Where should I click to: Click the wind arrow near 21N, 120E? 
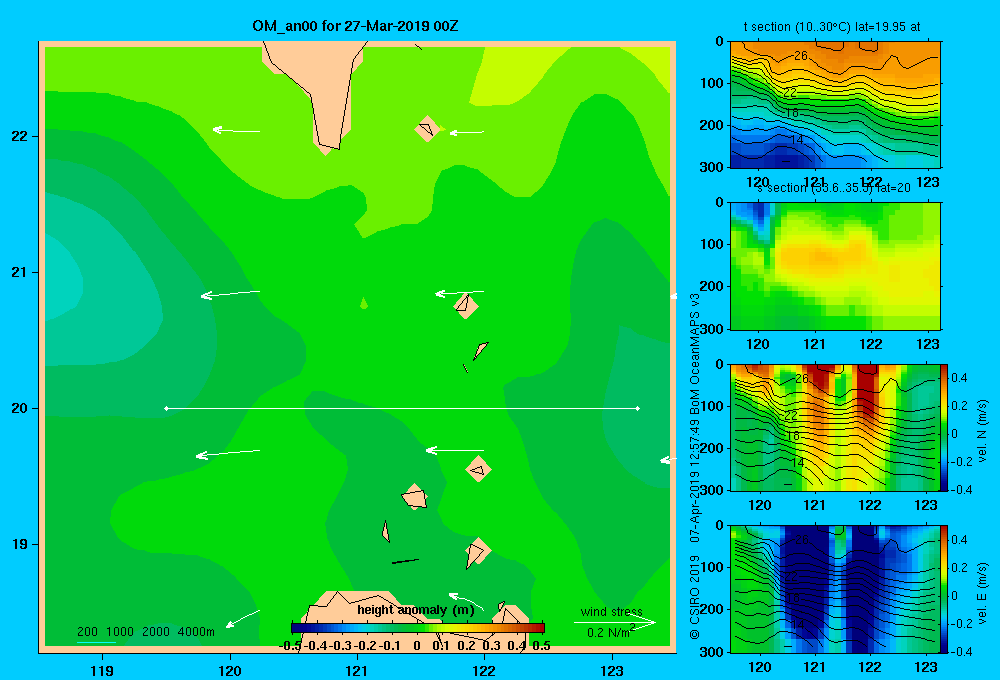pyautogui.click(x=231, y=294)
